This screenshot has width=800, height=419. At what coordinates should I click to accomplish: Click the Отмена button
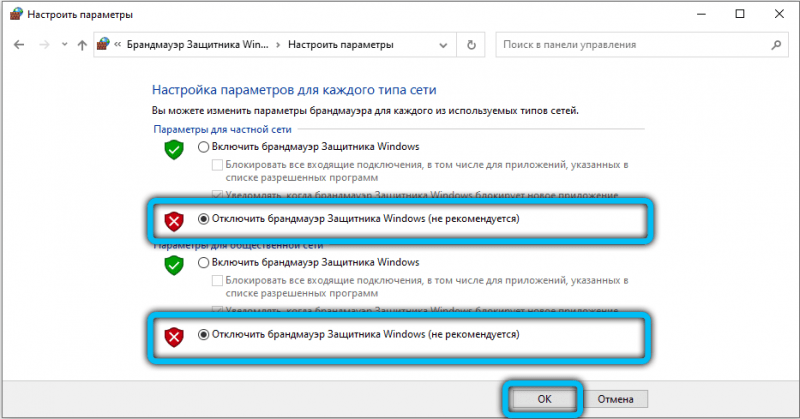[x=615, y=399]
